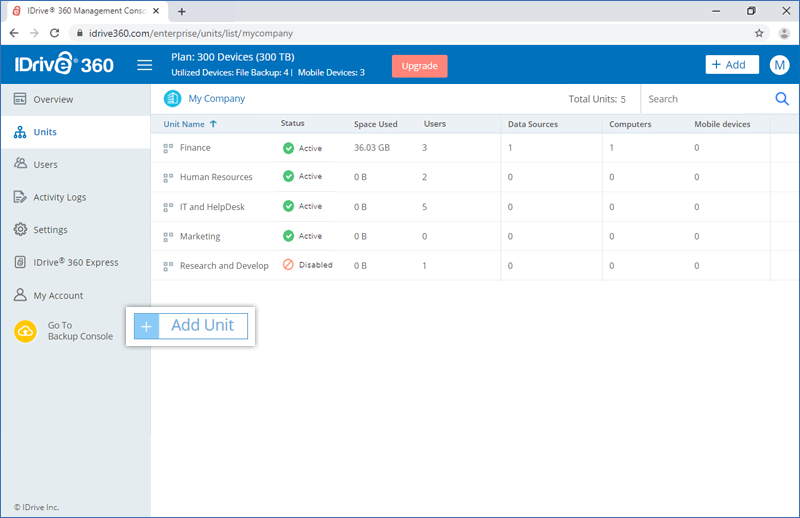
Task: Click the Finance green active checkmark
Action: (x=288, y=148)
